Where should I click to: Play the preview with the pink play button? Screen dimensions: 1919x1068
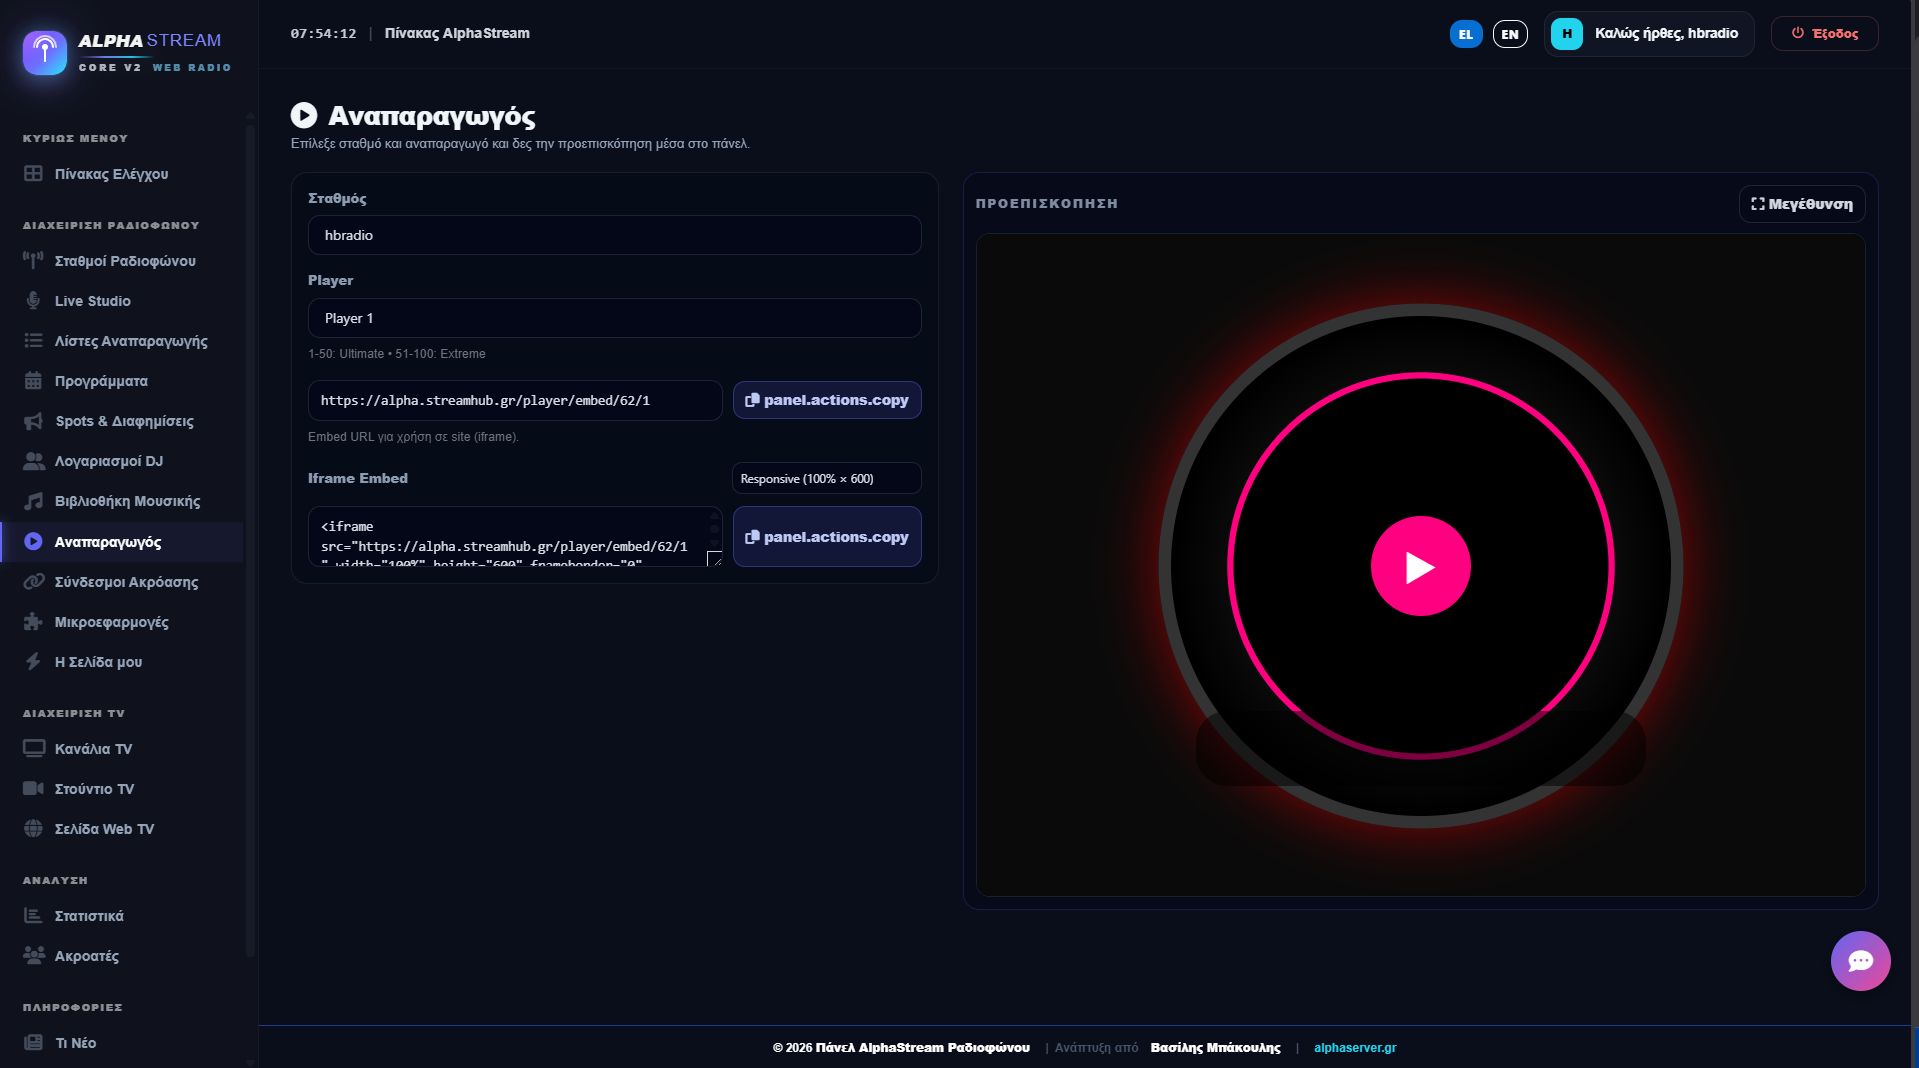1420,566
